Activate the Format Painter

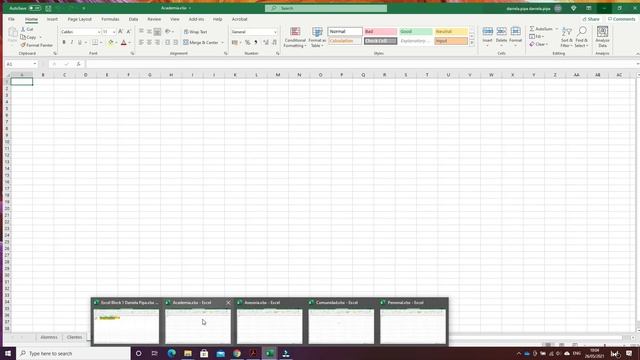[x=37, y=45]
